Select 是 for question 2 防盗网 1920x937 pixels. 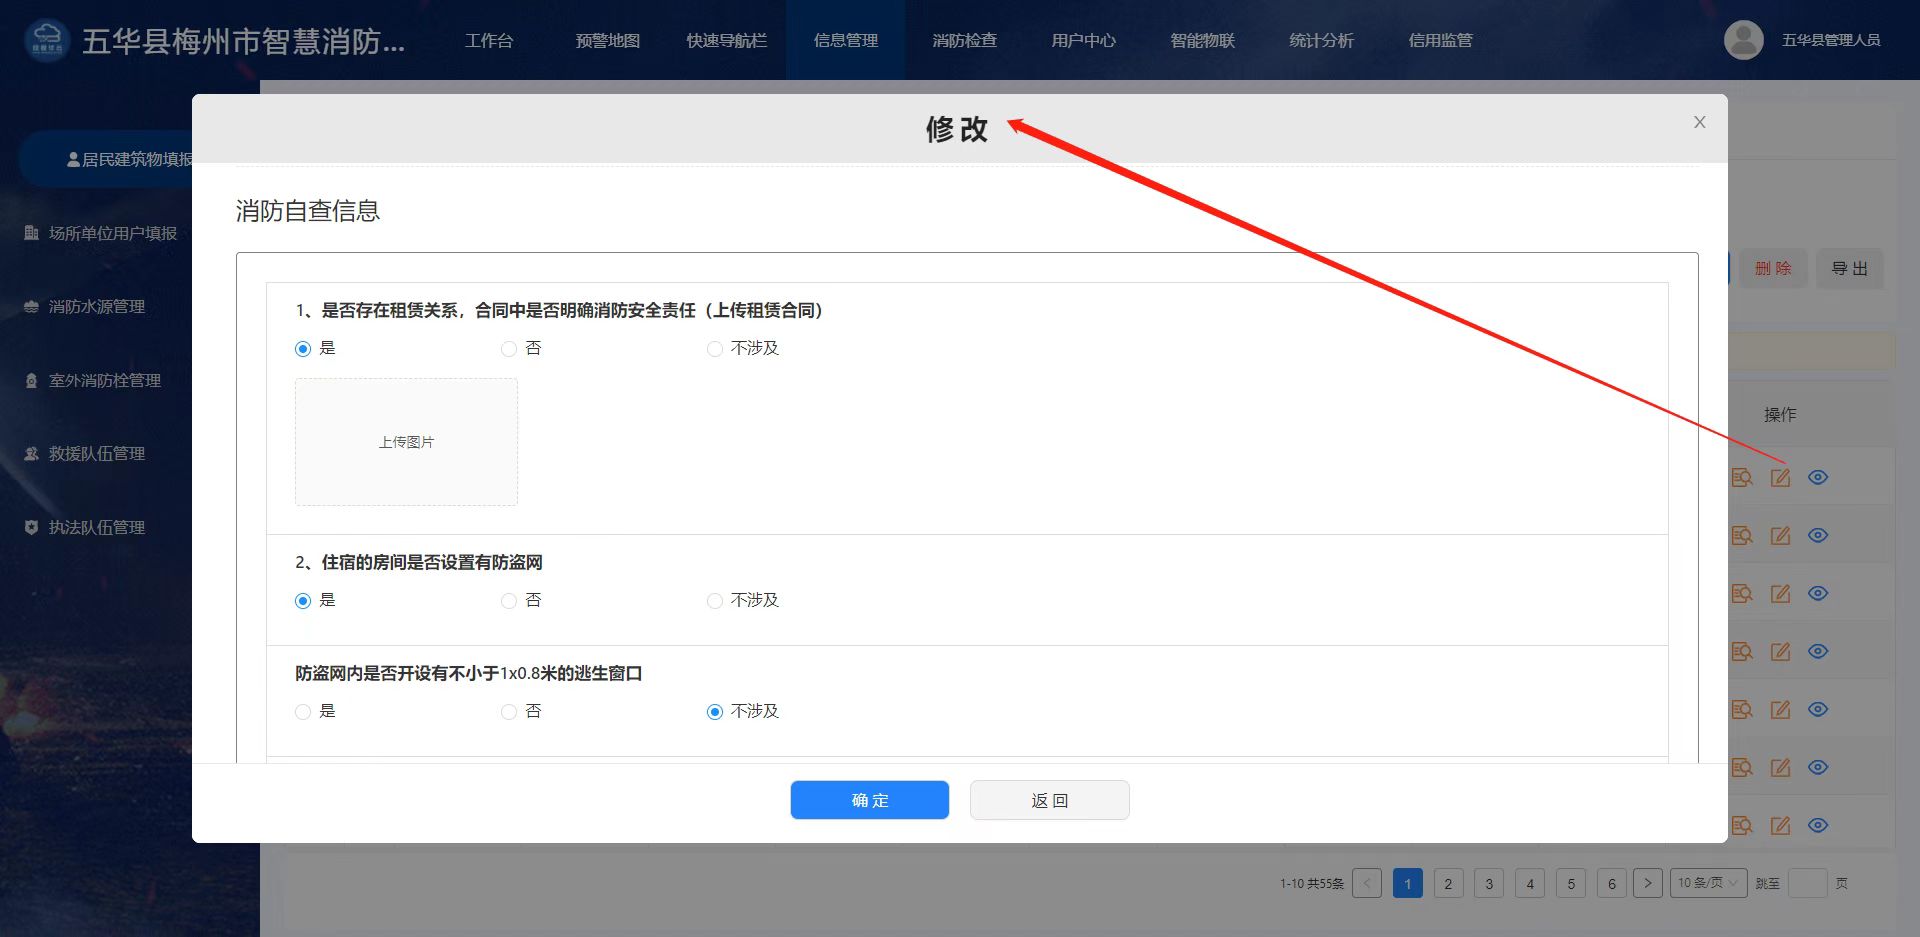point(303,601)
